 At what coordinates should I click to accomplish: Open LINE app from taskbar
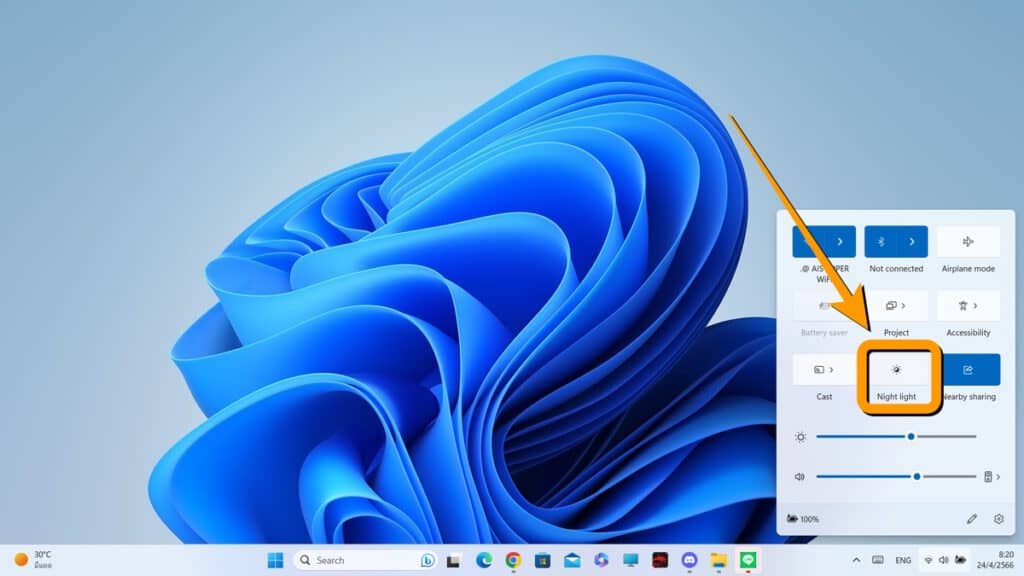[748, 560]
